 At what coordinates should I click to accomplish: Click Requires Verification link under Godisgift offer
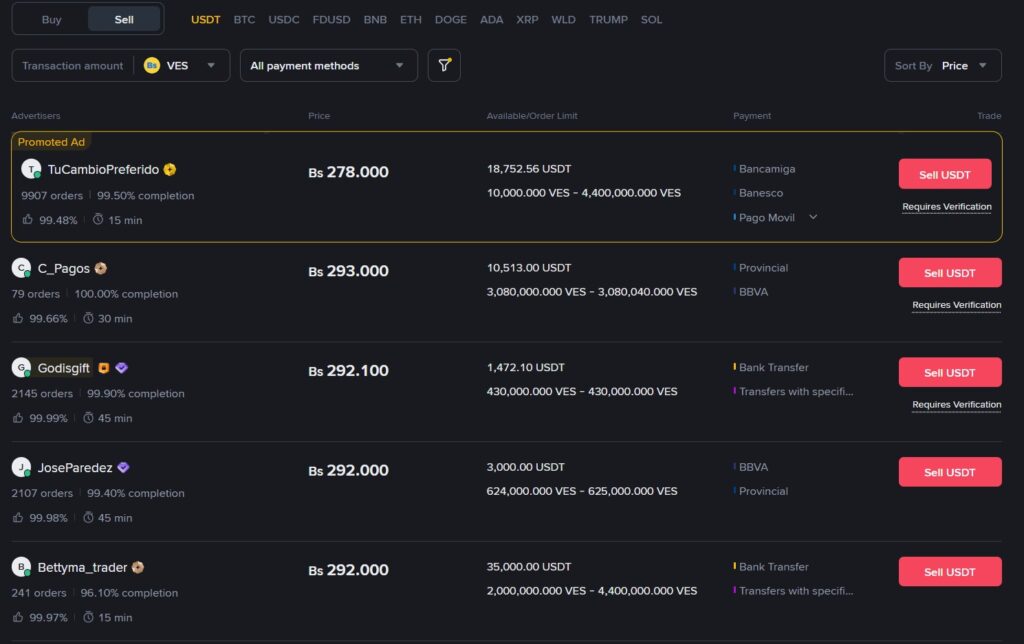coord(956,405)
